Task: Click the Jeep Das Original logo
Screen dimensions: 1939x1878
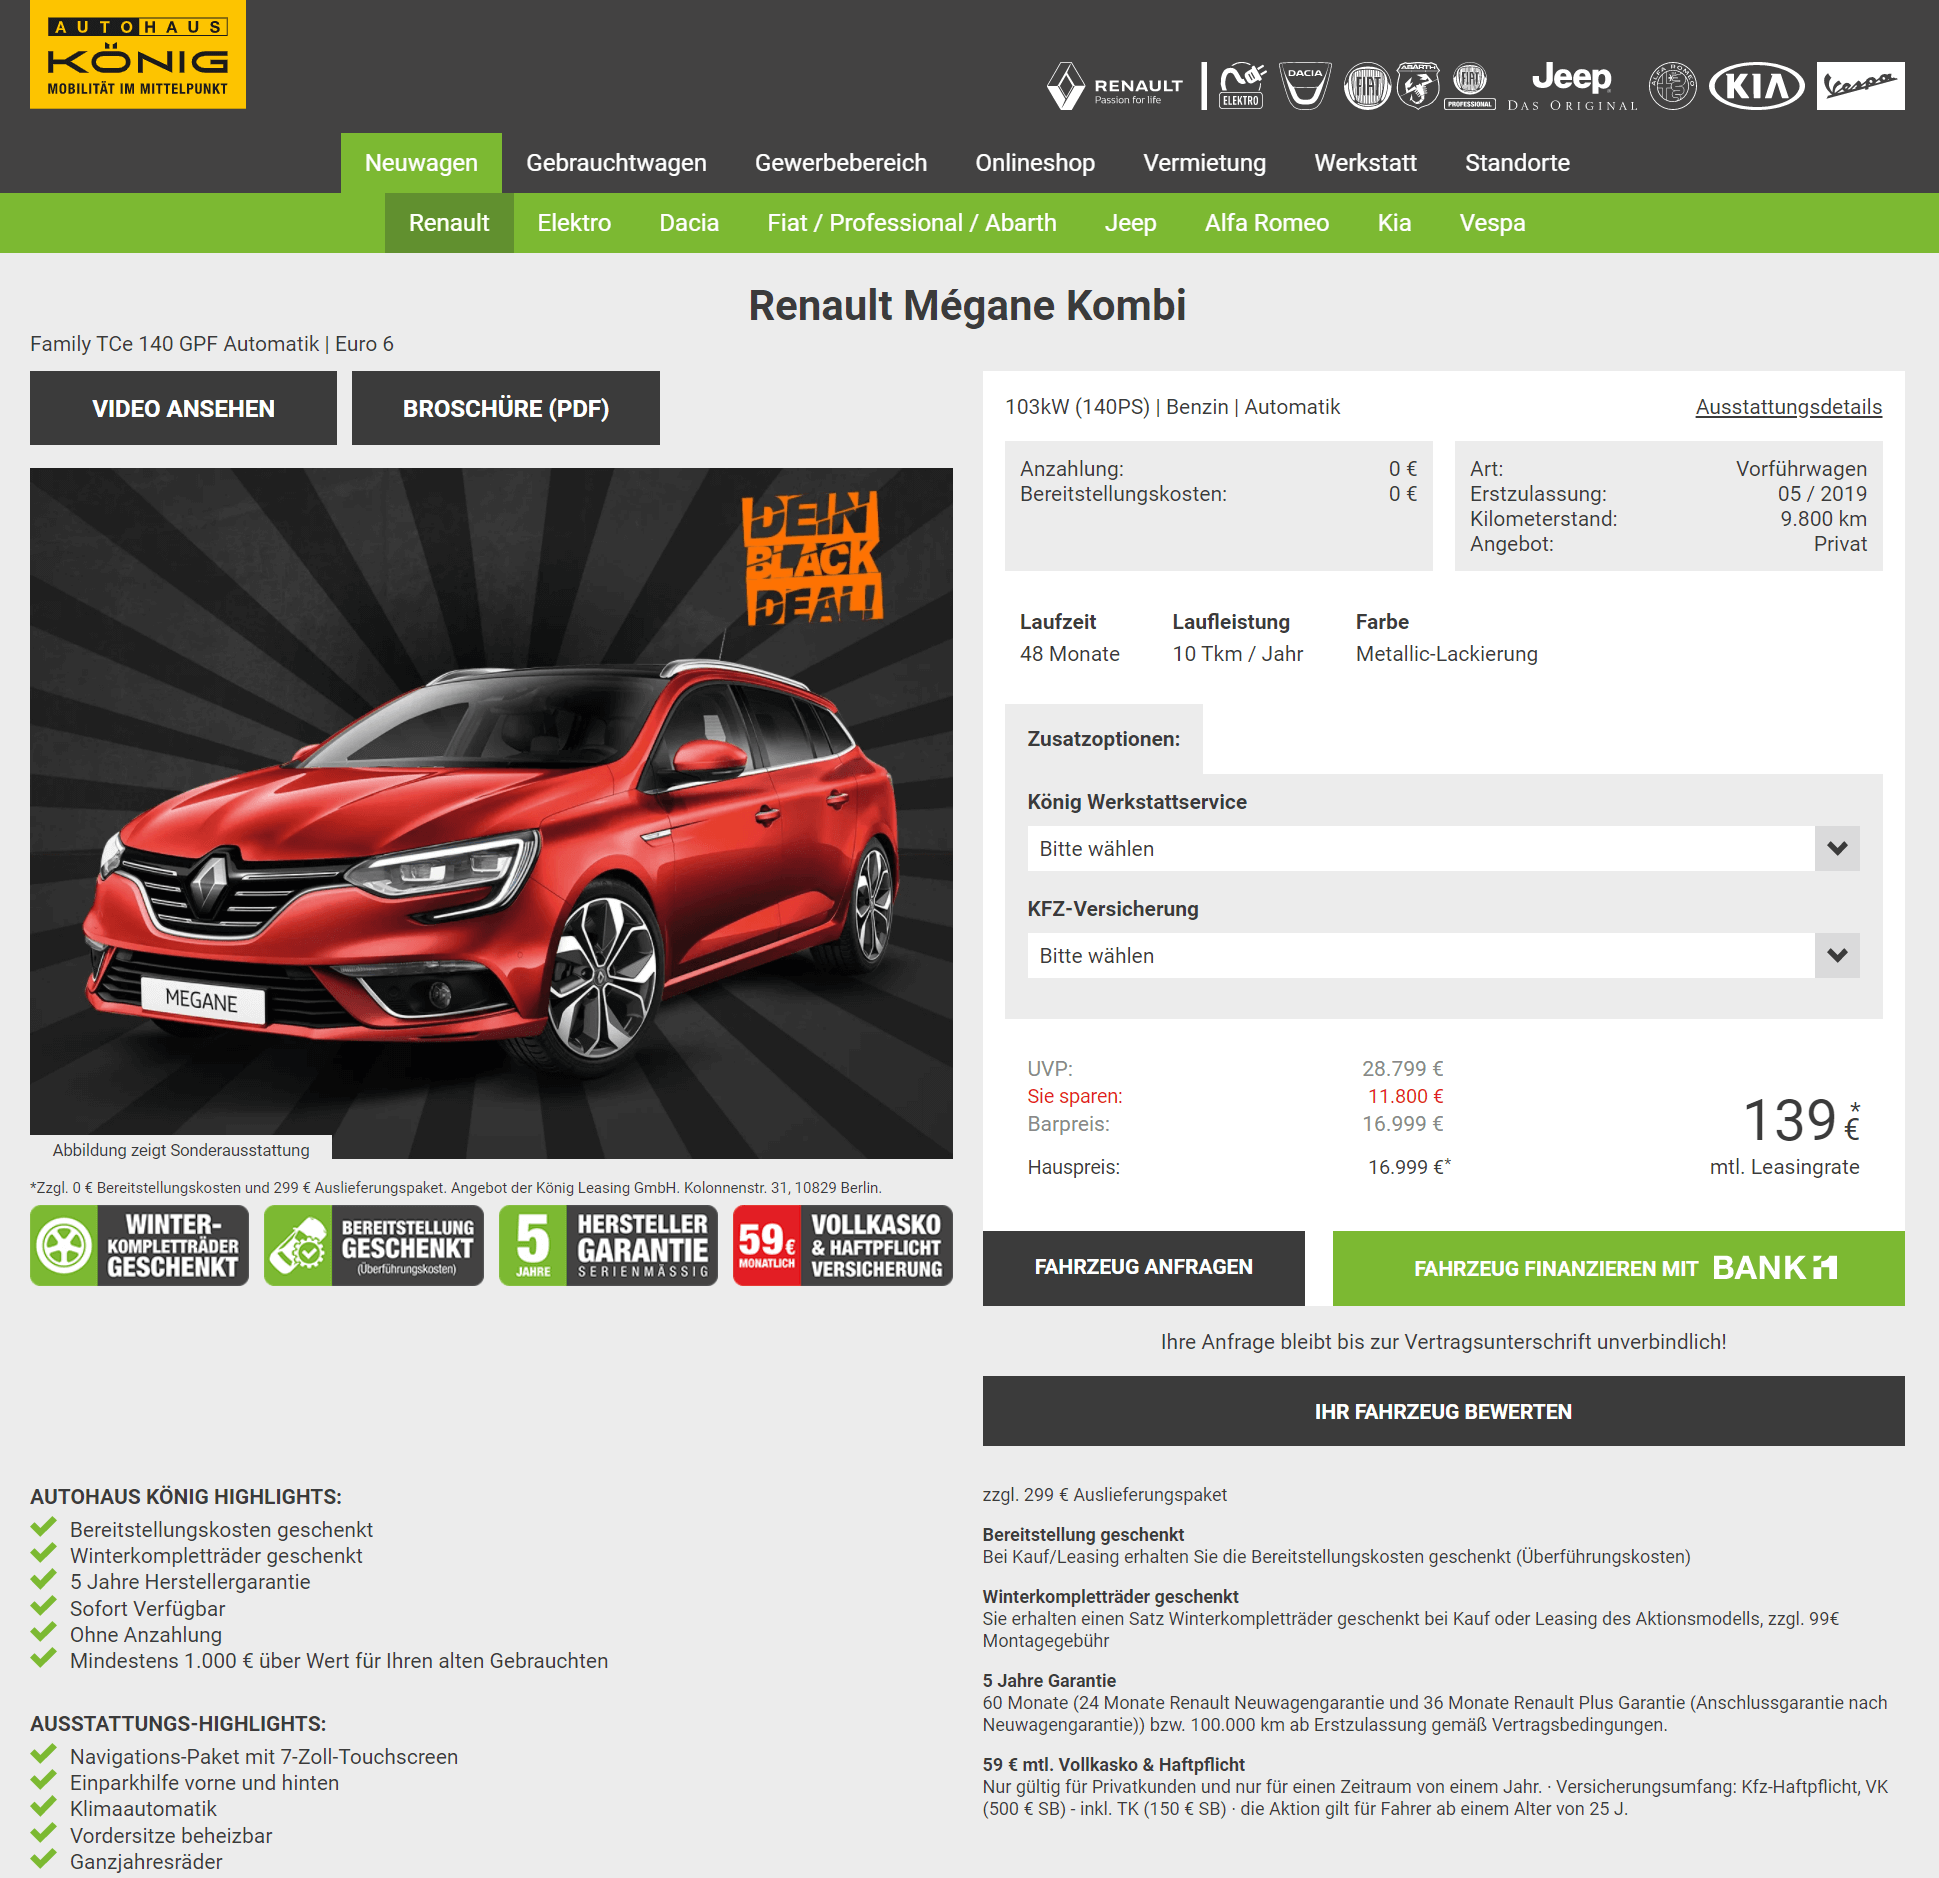Action: pyautogui.click(x=1572, y=86)
